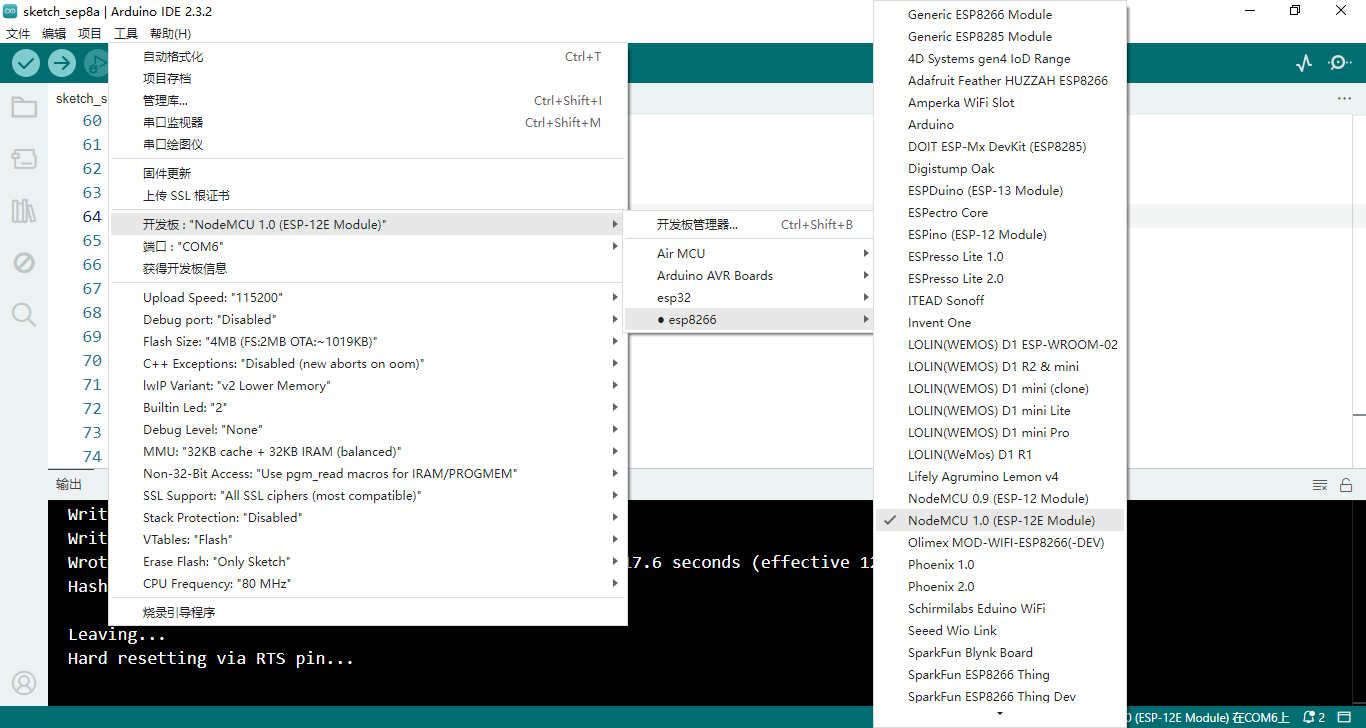Open Boards Manager in sidebar
The width and height of the screenshot is (1366, 728).
(24, 159)
